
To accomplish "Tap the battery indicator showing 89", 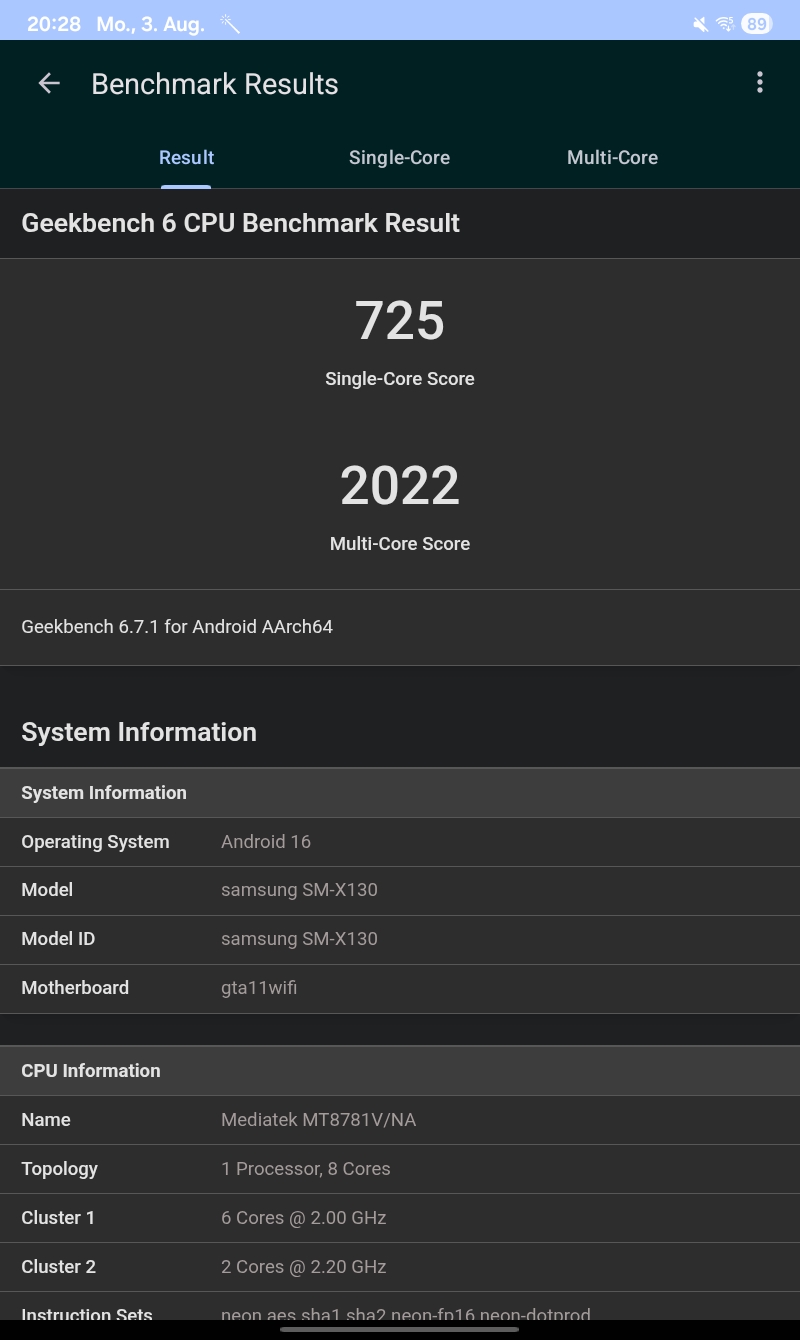I will (757, 24).
